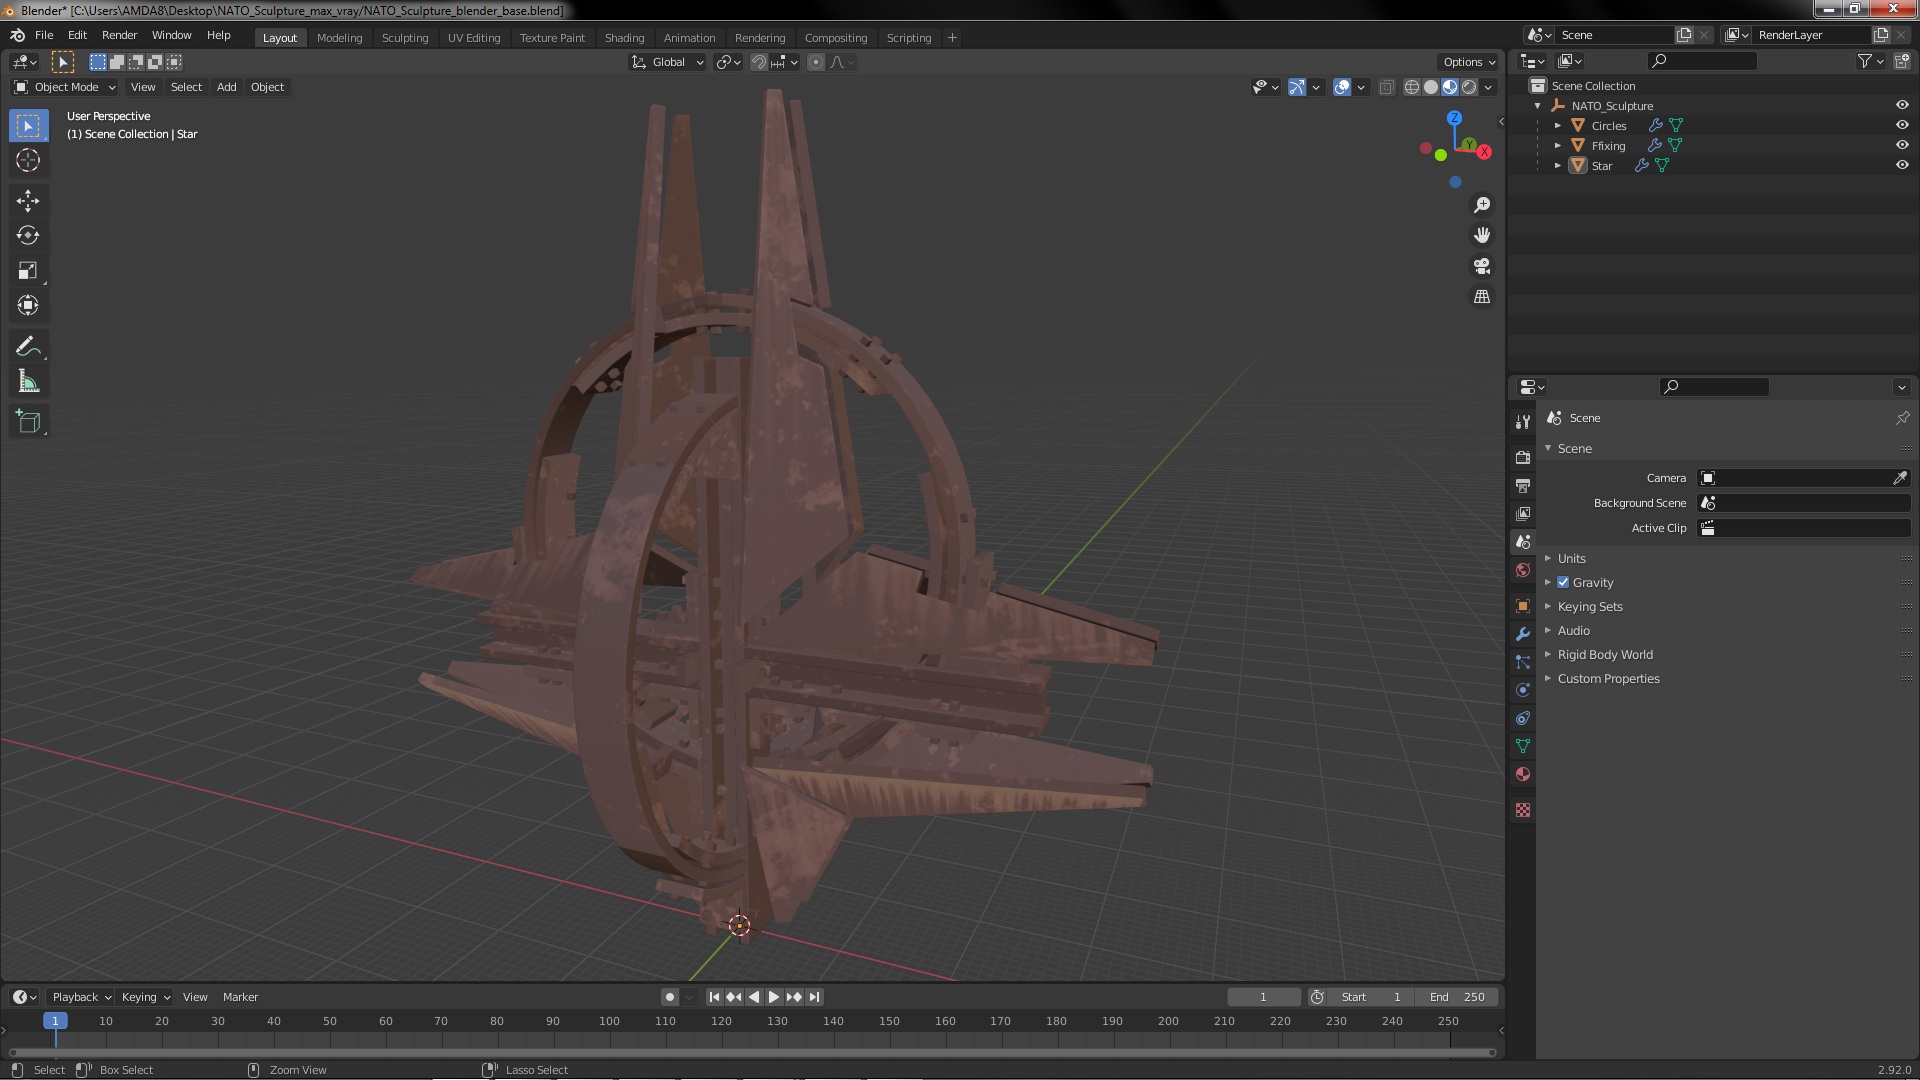This screenshot has width=1920, height=1080.
Task: Play the animation forward
Action: pos(774,997)
